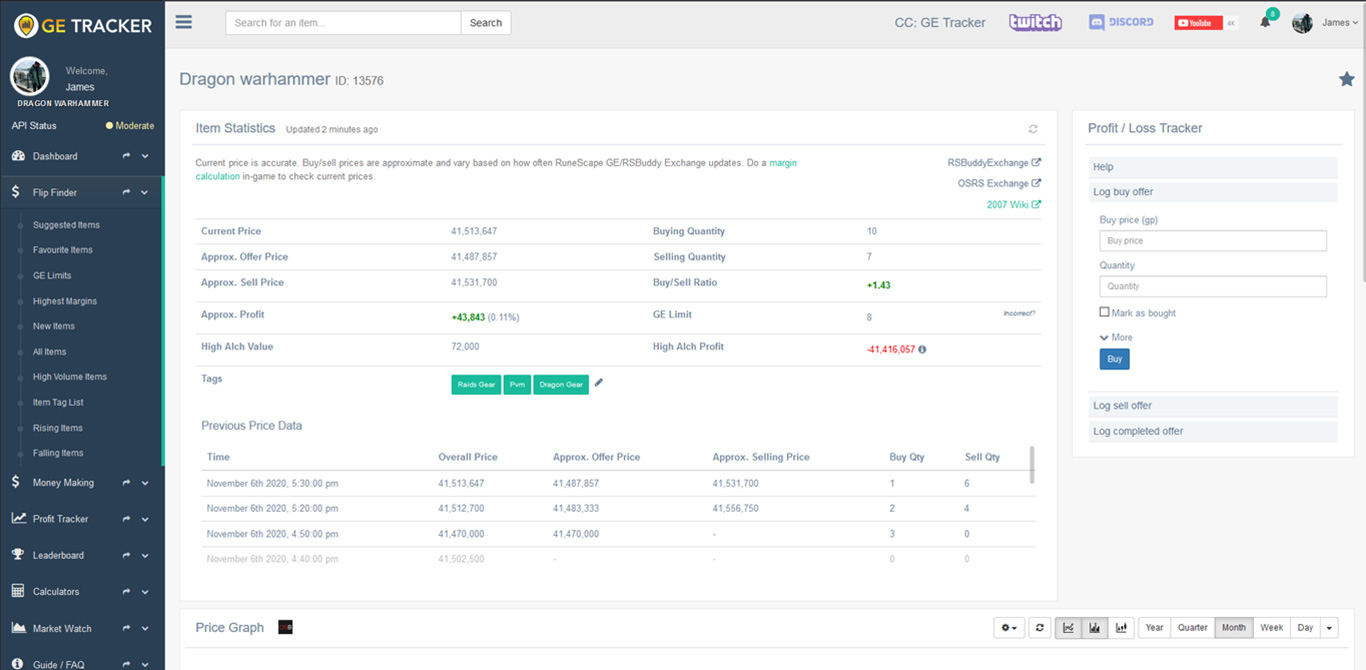Open Highest Margins in the sidebar

point(64,301)
